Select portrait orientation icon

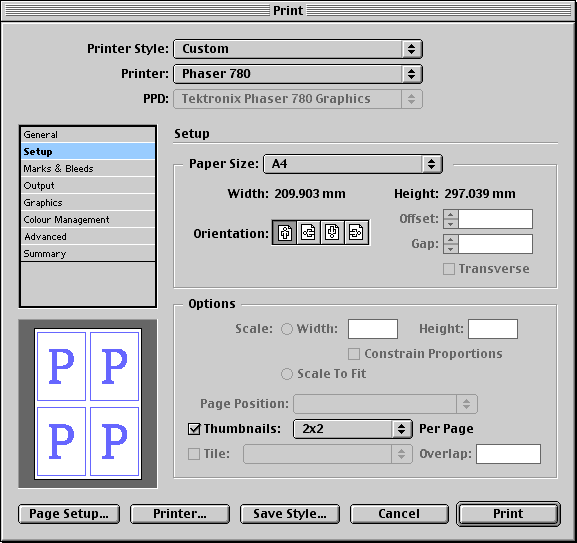284,233
